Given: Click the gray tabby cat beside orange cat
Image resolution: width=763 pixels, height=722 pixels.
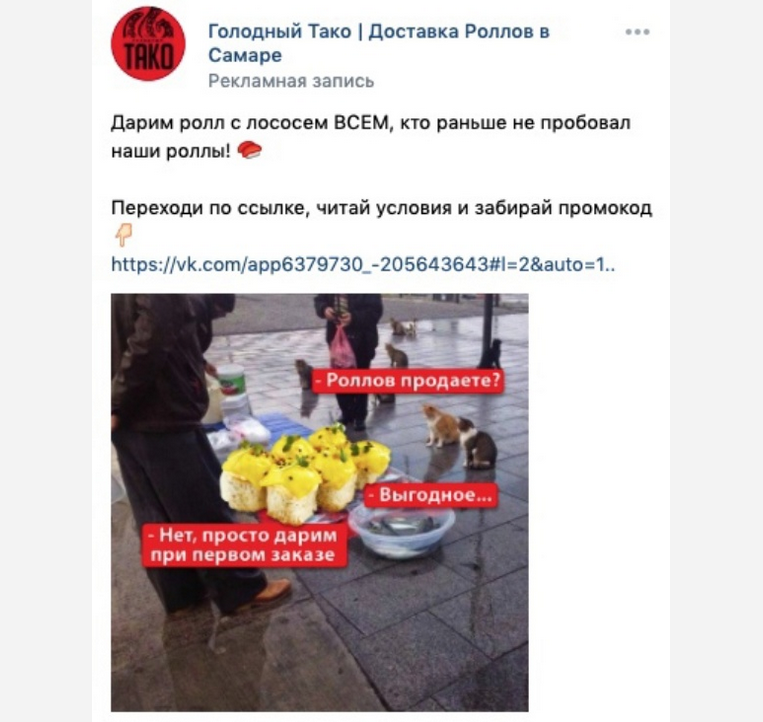Looking at the screenshot, I should coord(477,444).
